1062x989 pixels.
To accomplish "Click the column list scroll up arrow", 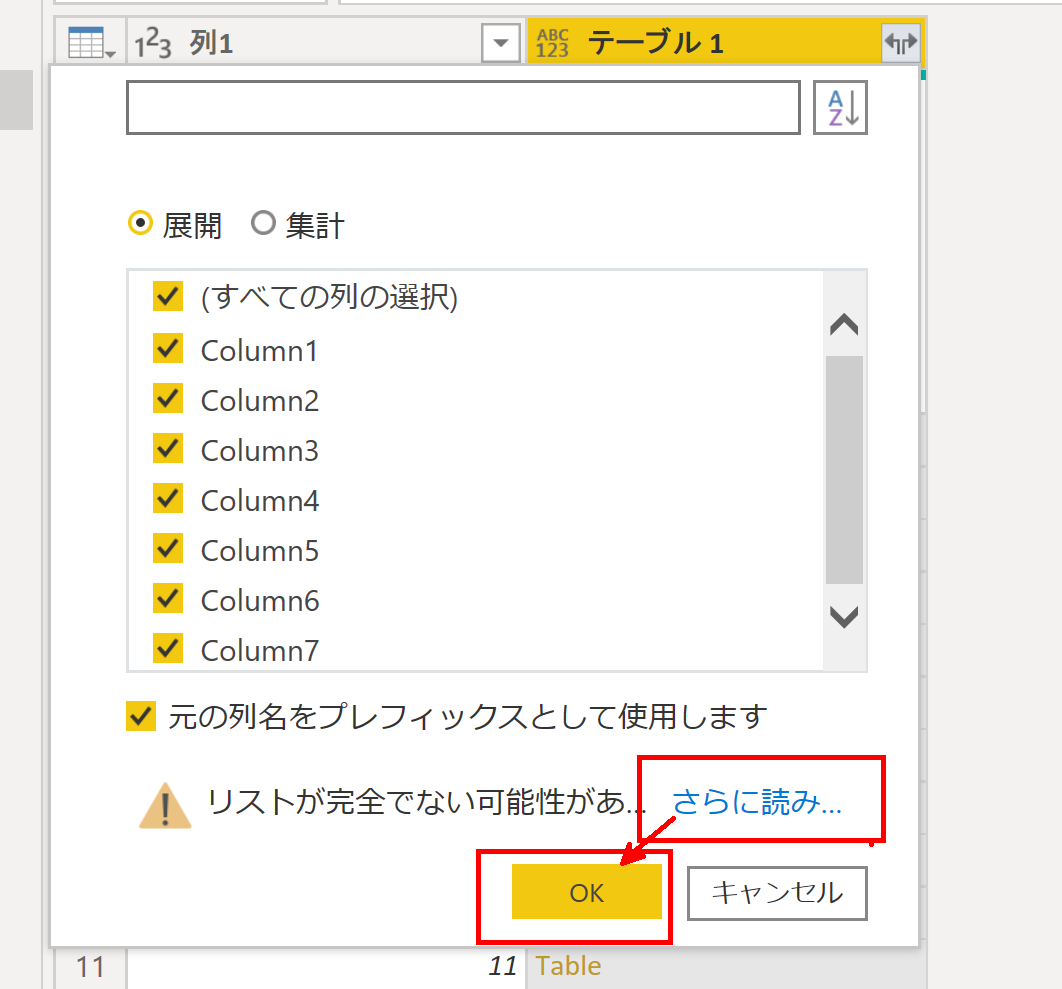I will click(844, 325).
